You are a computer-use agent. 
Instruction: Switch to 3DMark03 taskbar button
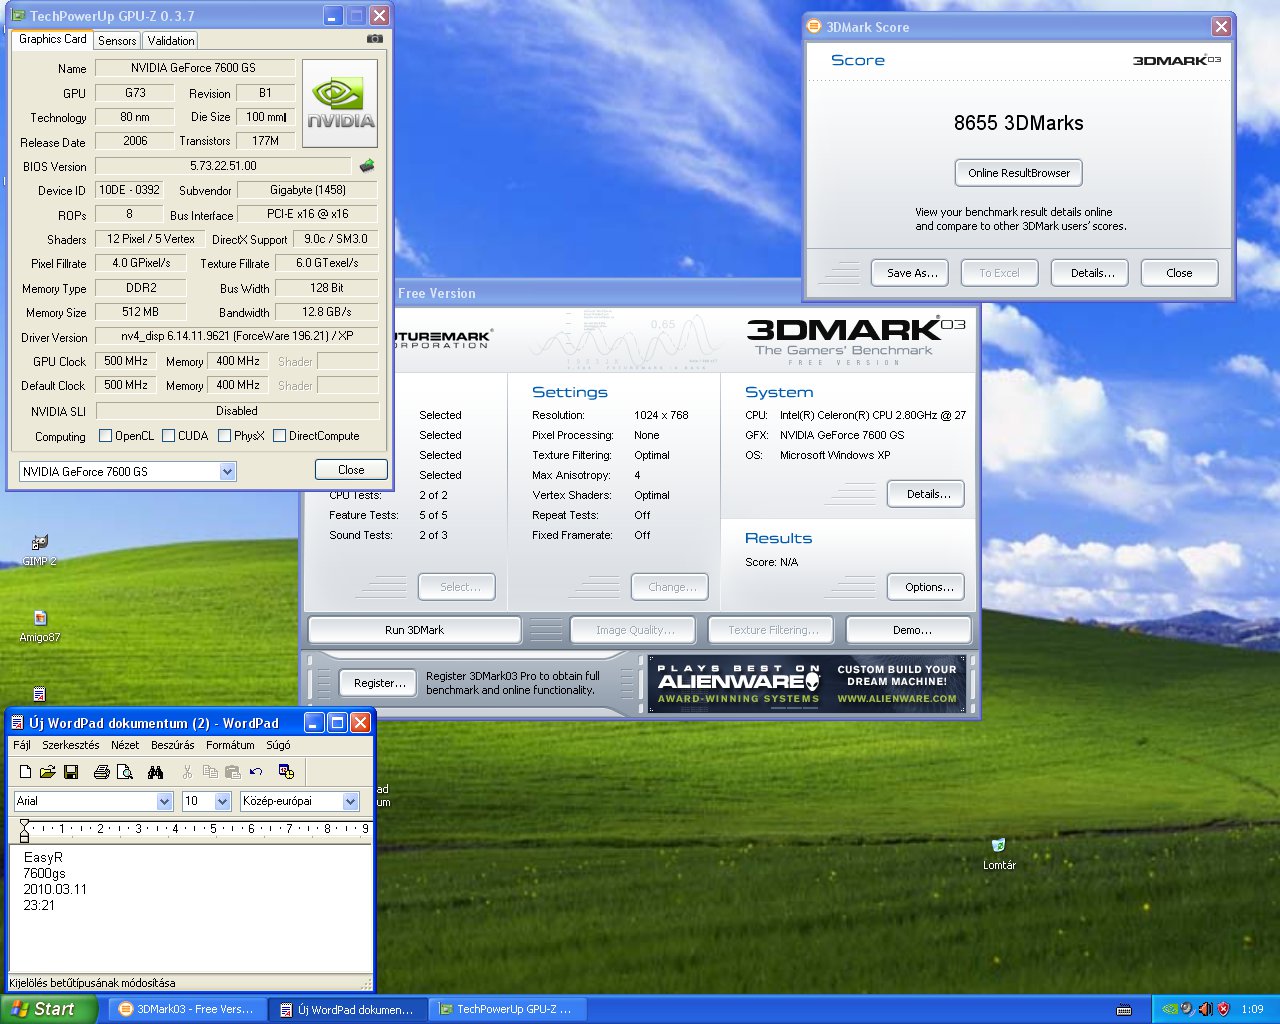click(x=187, y=1009)
